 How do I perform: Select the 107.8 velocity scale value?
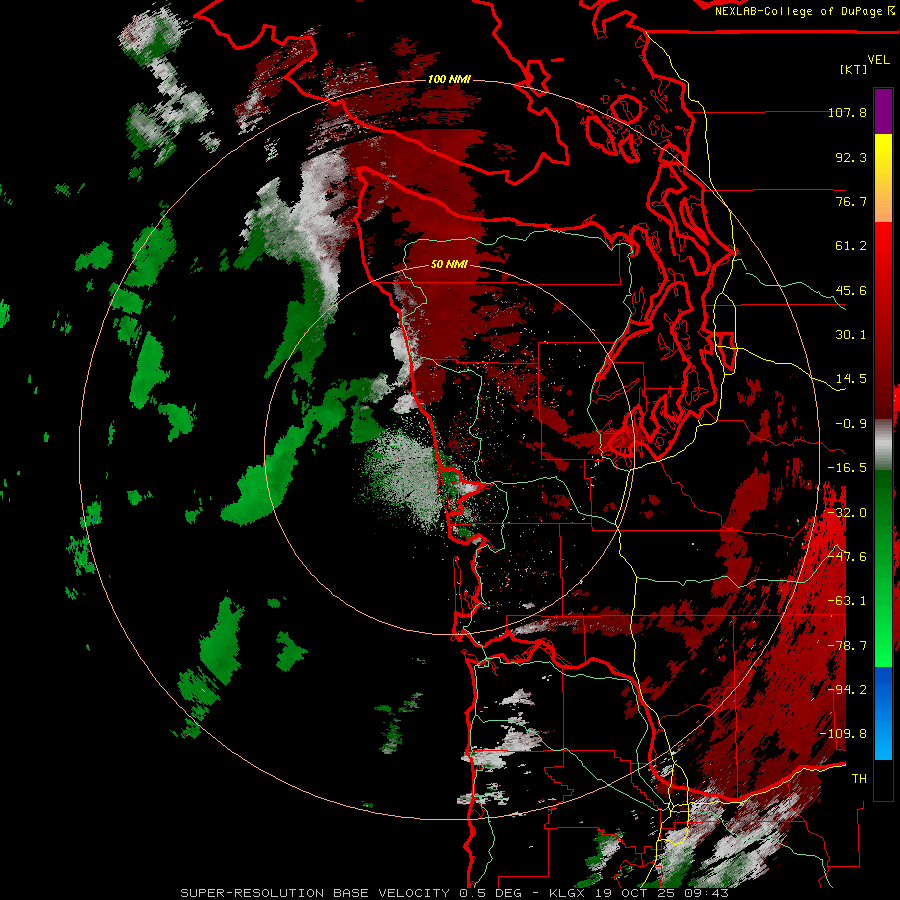(847, 112)
